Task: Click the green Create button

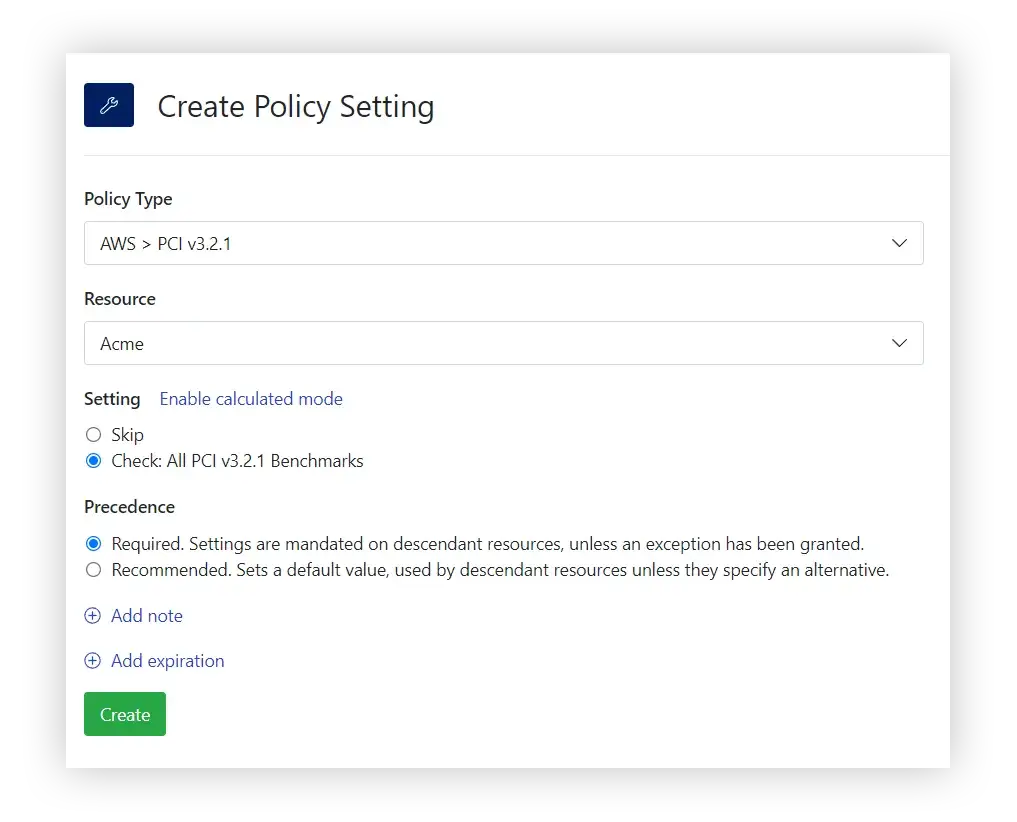Action: click(125, 714)
